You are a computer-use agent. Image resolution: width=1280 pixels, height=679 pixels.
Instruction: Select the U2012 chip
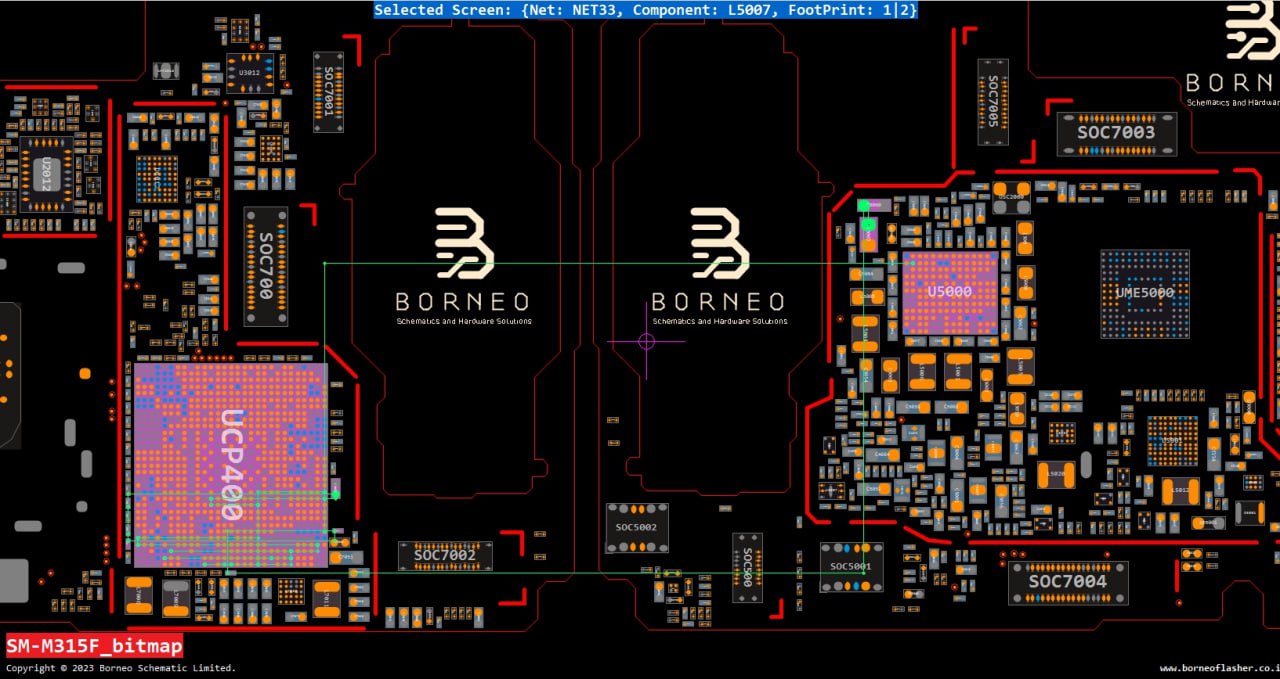pos(45,174)
